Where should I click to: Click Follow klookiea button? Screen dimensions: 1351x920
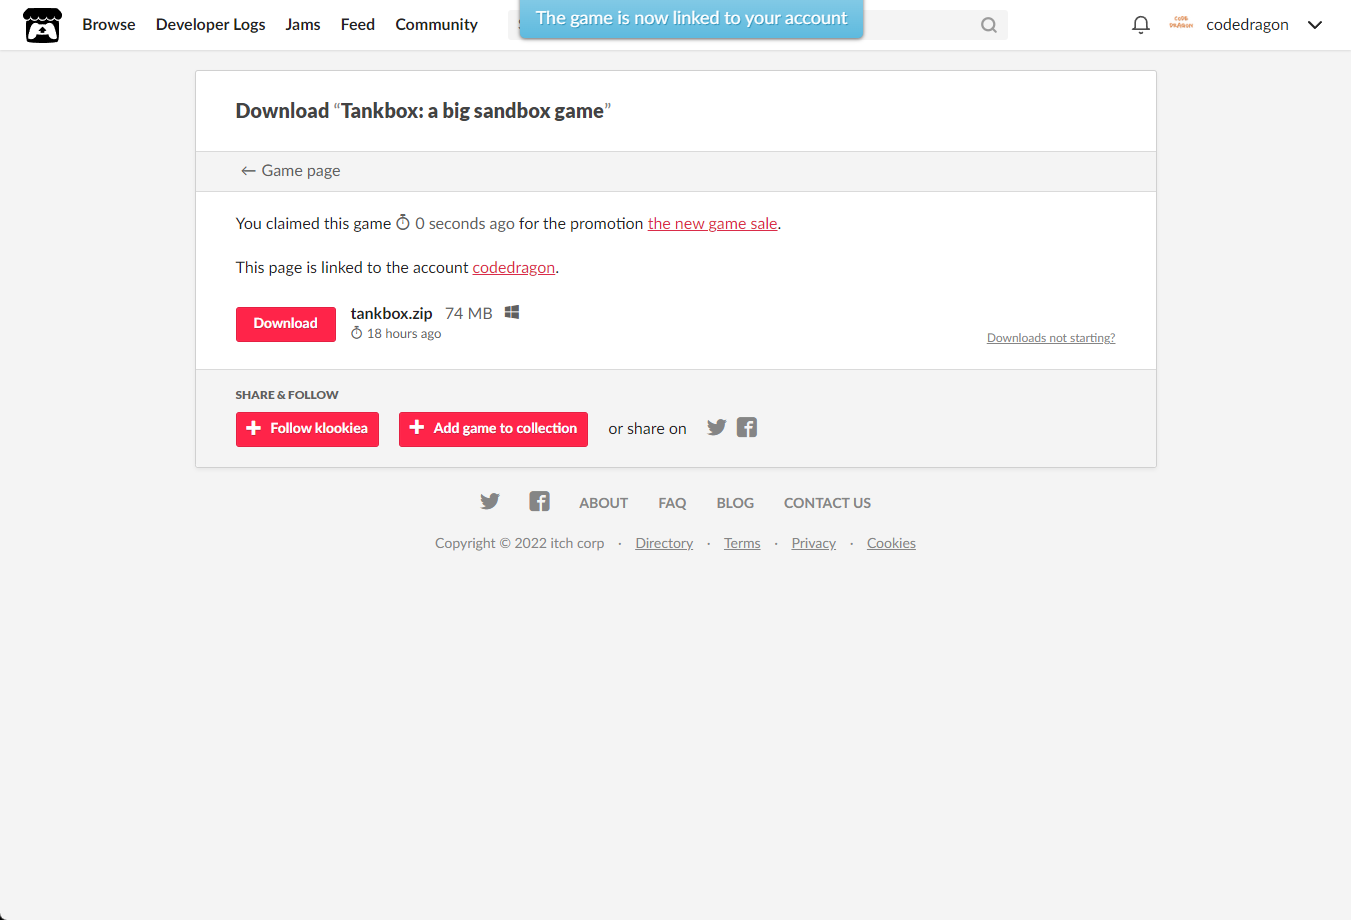click(x=307, y=429)
